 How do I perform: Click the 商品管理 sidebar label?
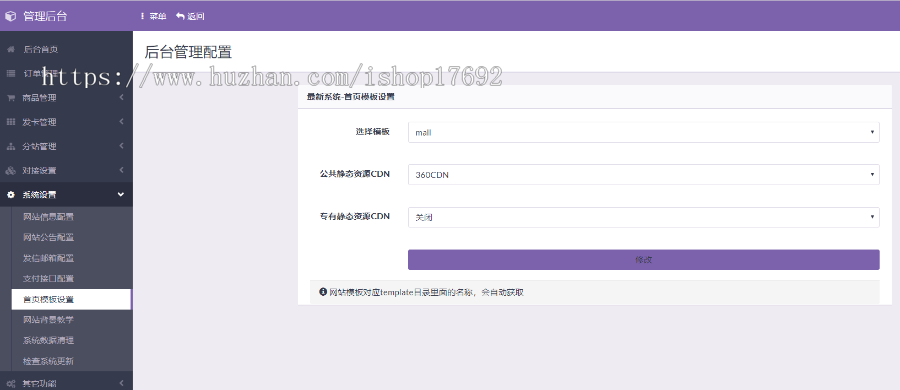coord(40,98)
